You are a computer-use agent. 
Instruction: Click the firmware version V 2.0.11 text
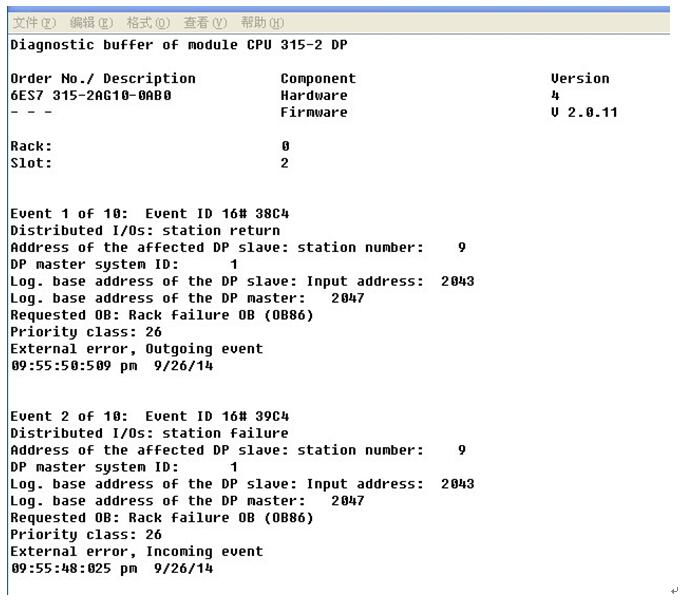[584, 113]
